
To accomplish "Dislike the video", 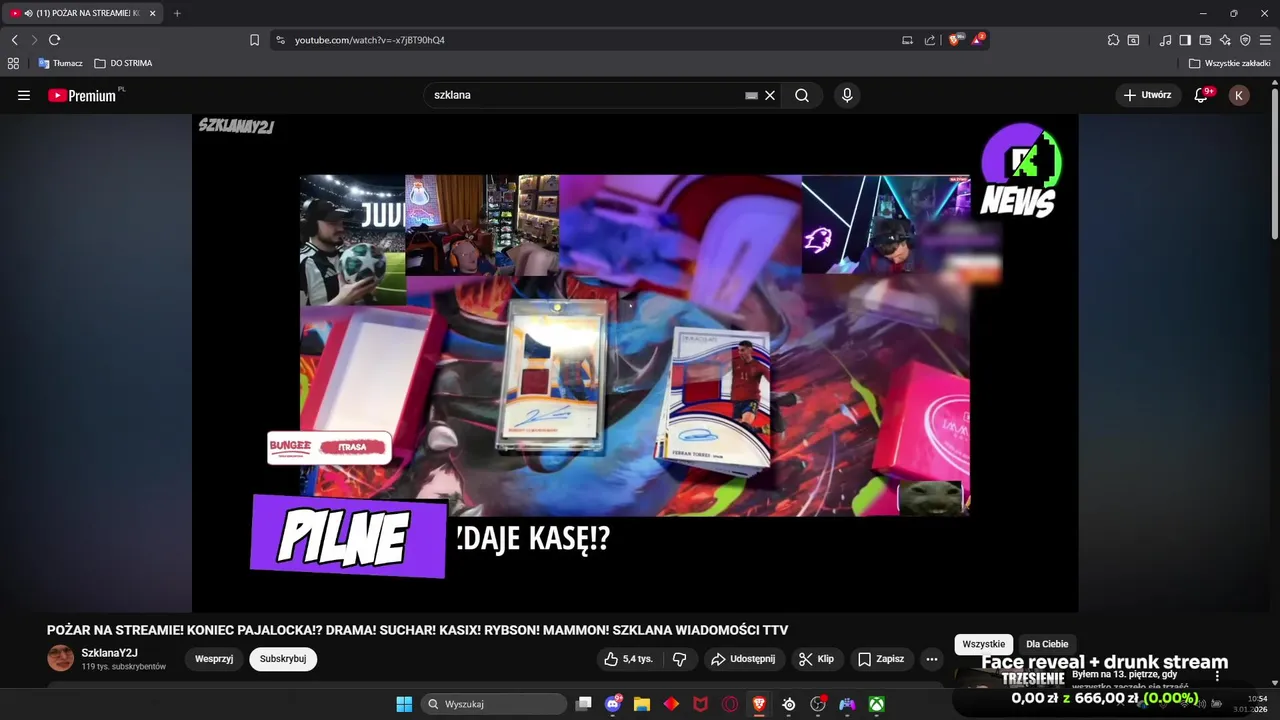I will pos(679,659).
